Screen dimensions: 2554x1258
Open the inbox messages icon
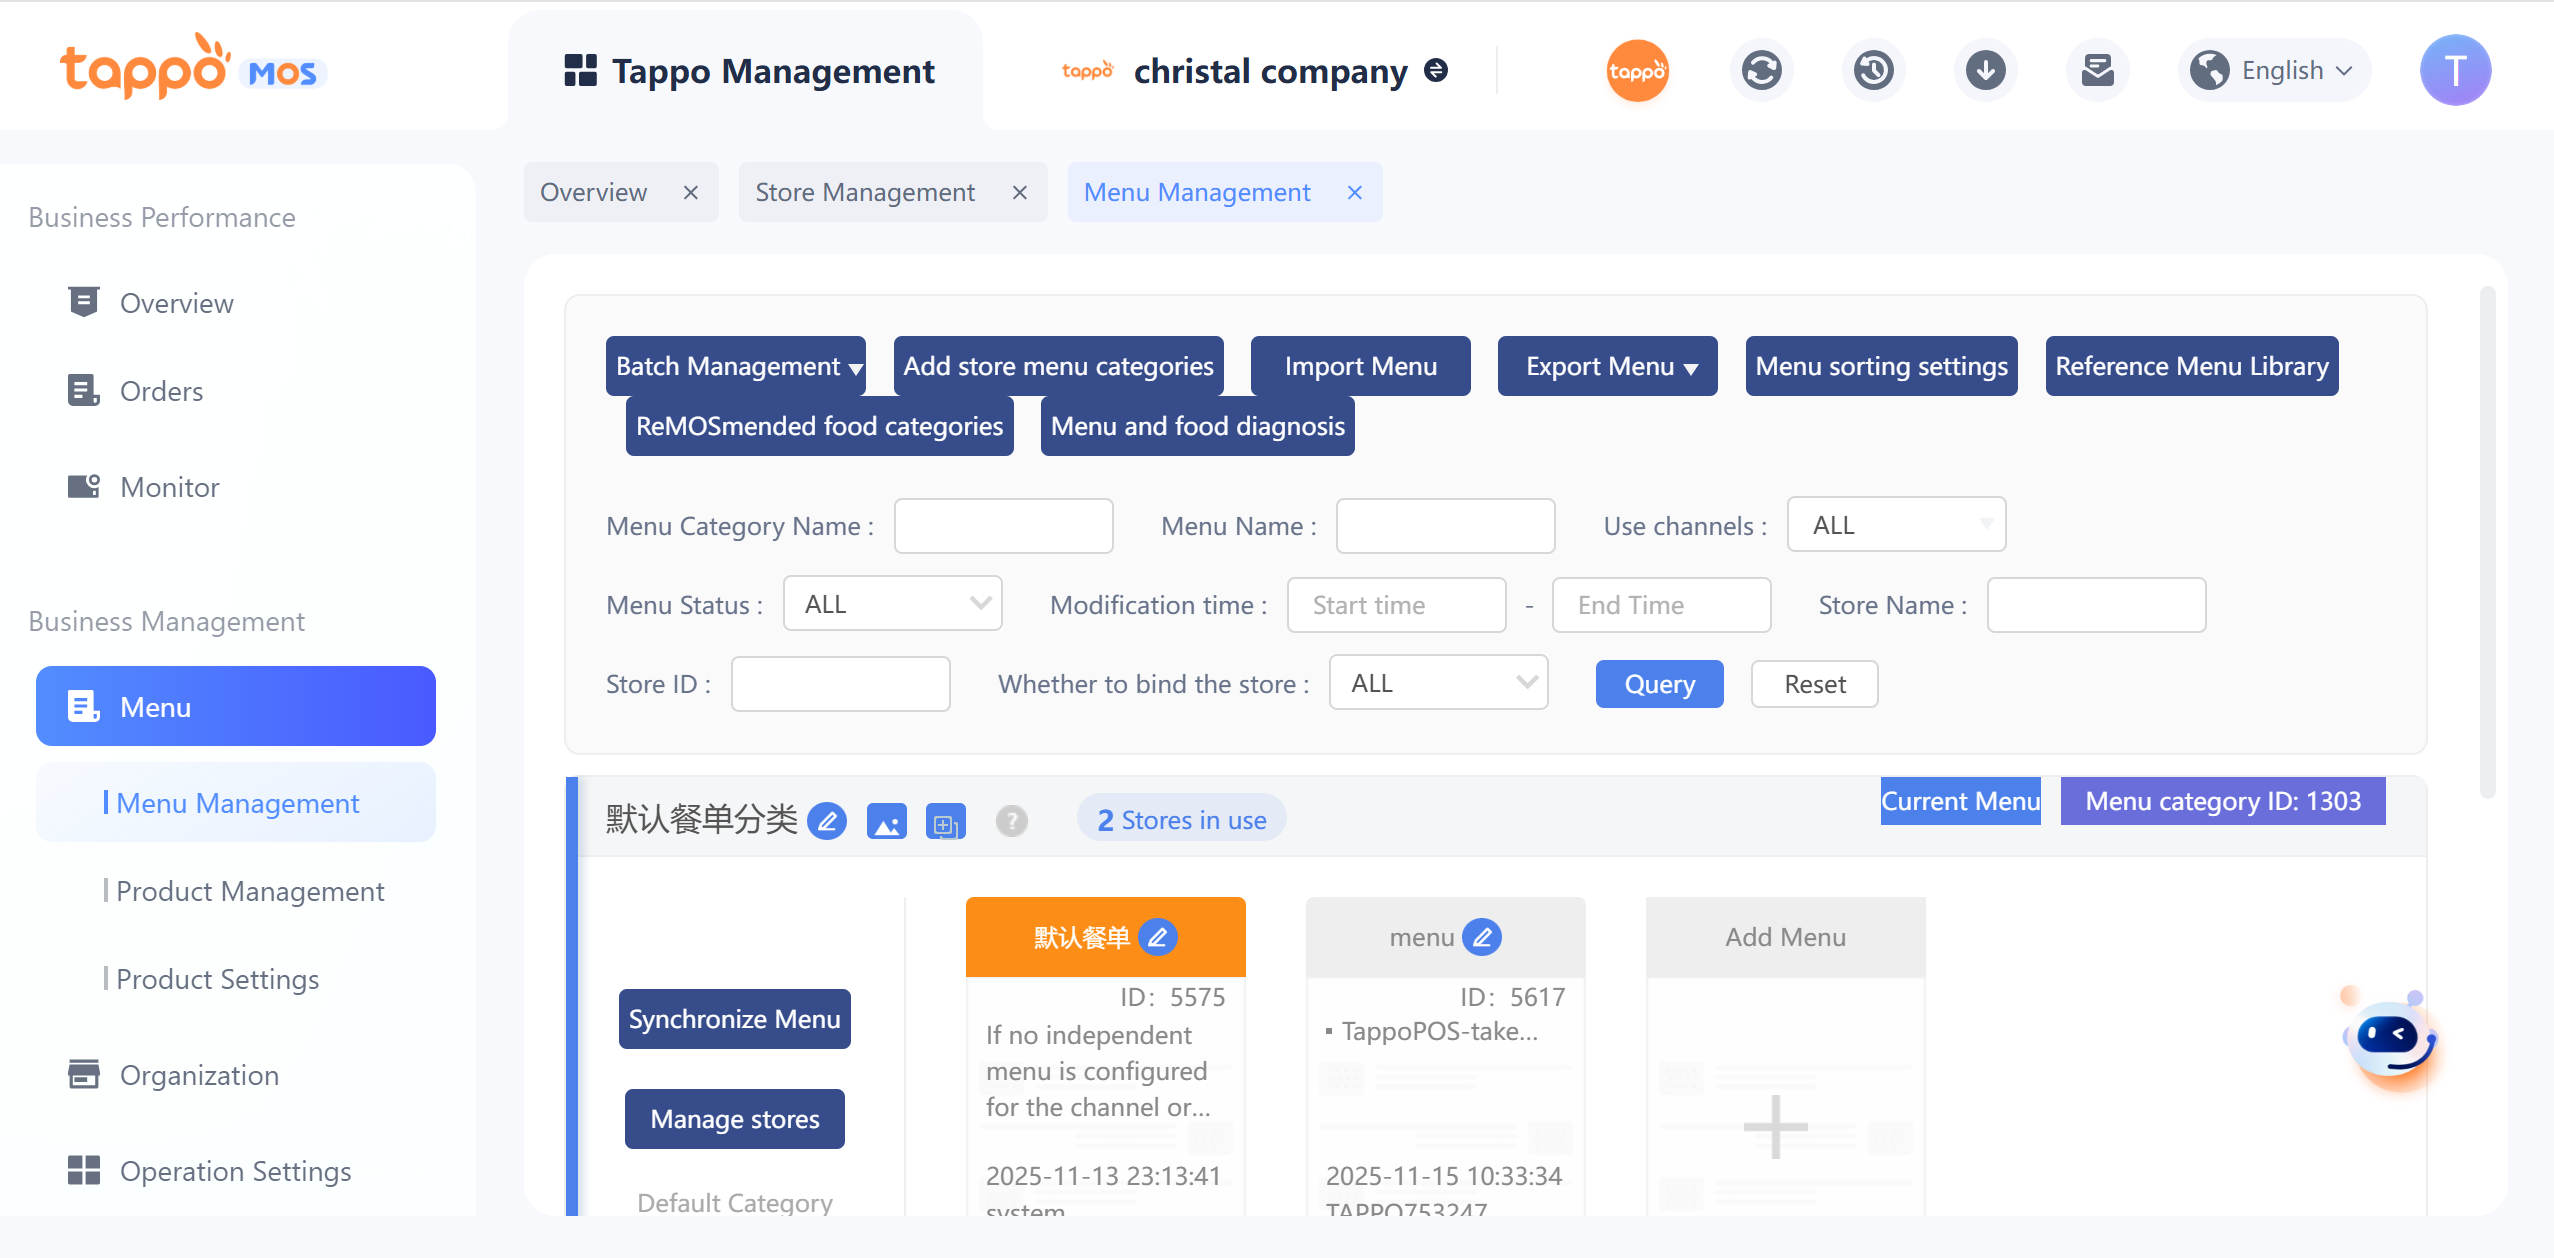2097,71
